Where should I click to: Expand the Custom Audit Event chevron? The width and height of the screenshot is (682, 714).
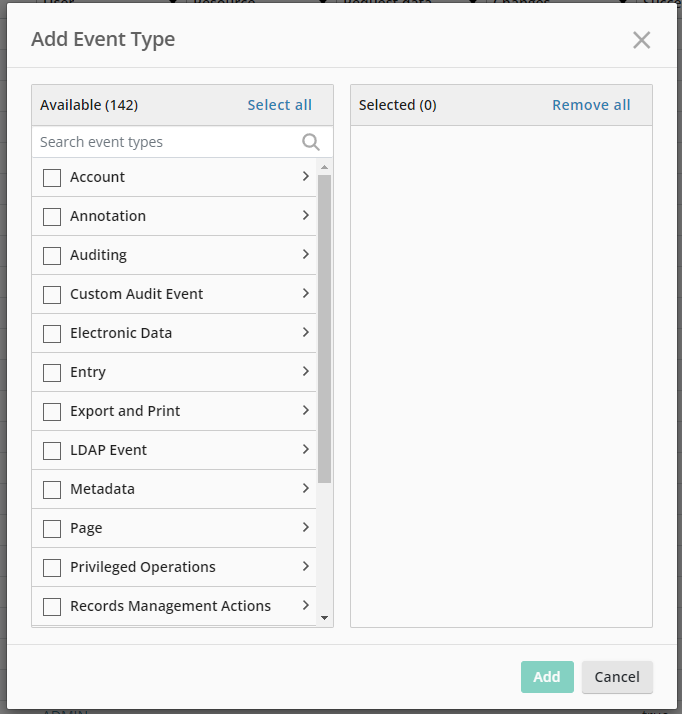[x=305, y=294]
